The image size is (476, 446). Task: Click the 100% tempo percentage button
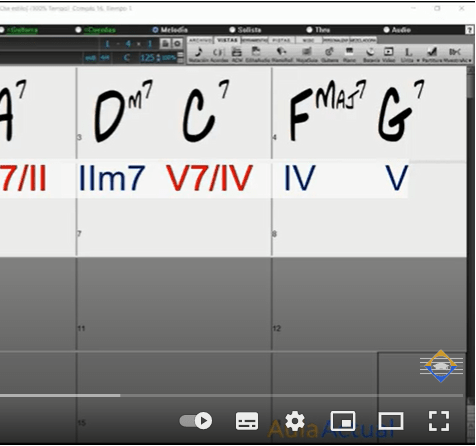pos(169,58)
